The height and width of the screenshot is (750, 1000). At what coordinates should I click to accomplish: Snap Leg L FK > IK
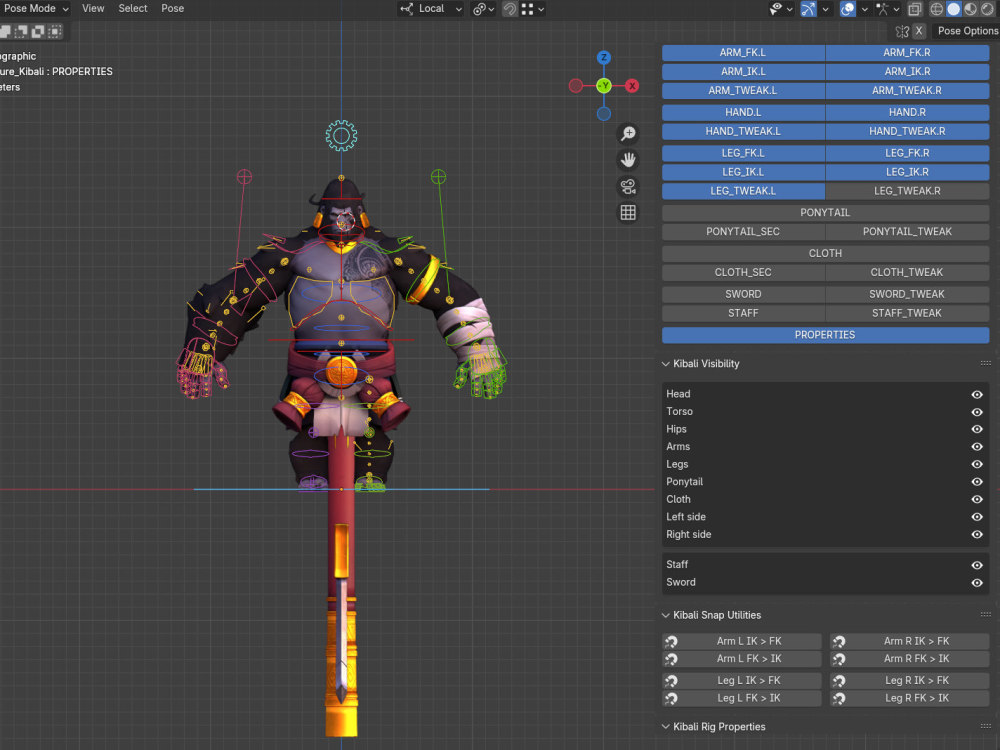point(742,698)
